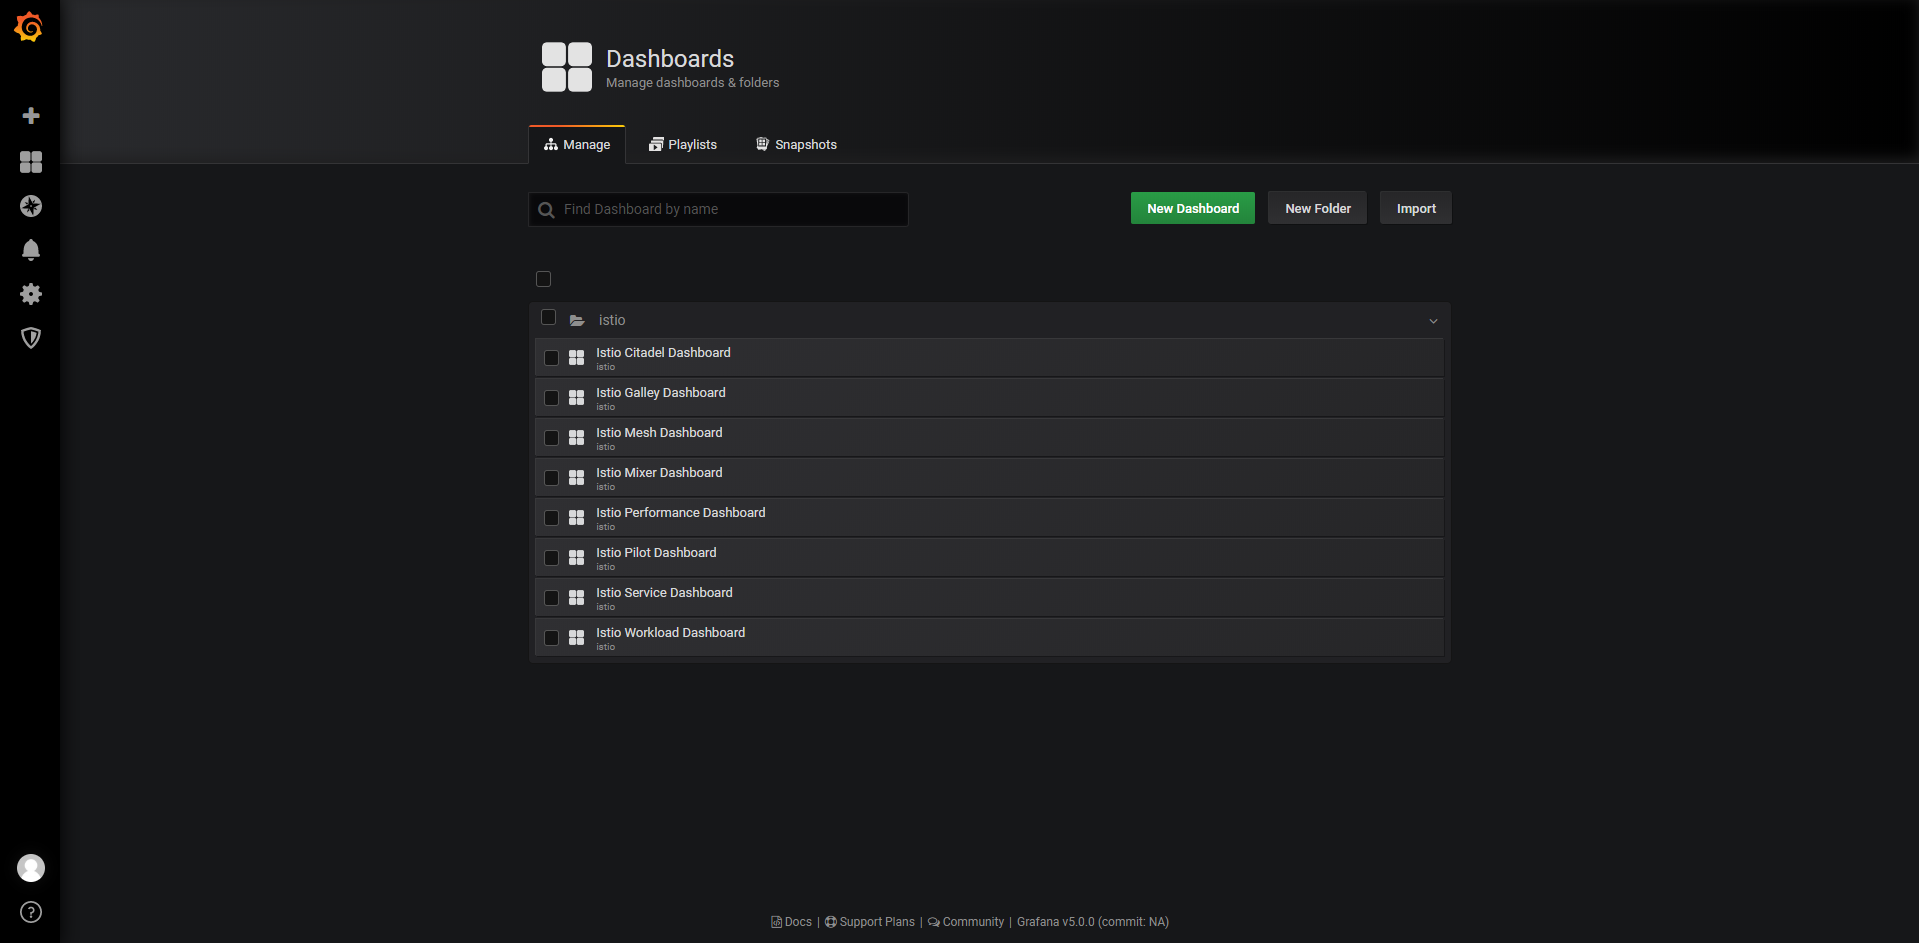The image size is (1919, 943).
Task: Open the Istio Pilot Dashboard title
Action: [656, 553]
